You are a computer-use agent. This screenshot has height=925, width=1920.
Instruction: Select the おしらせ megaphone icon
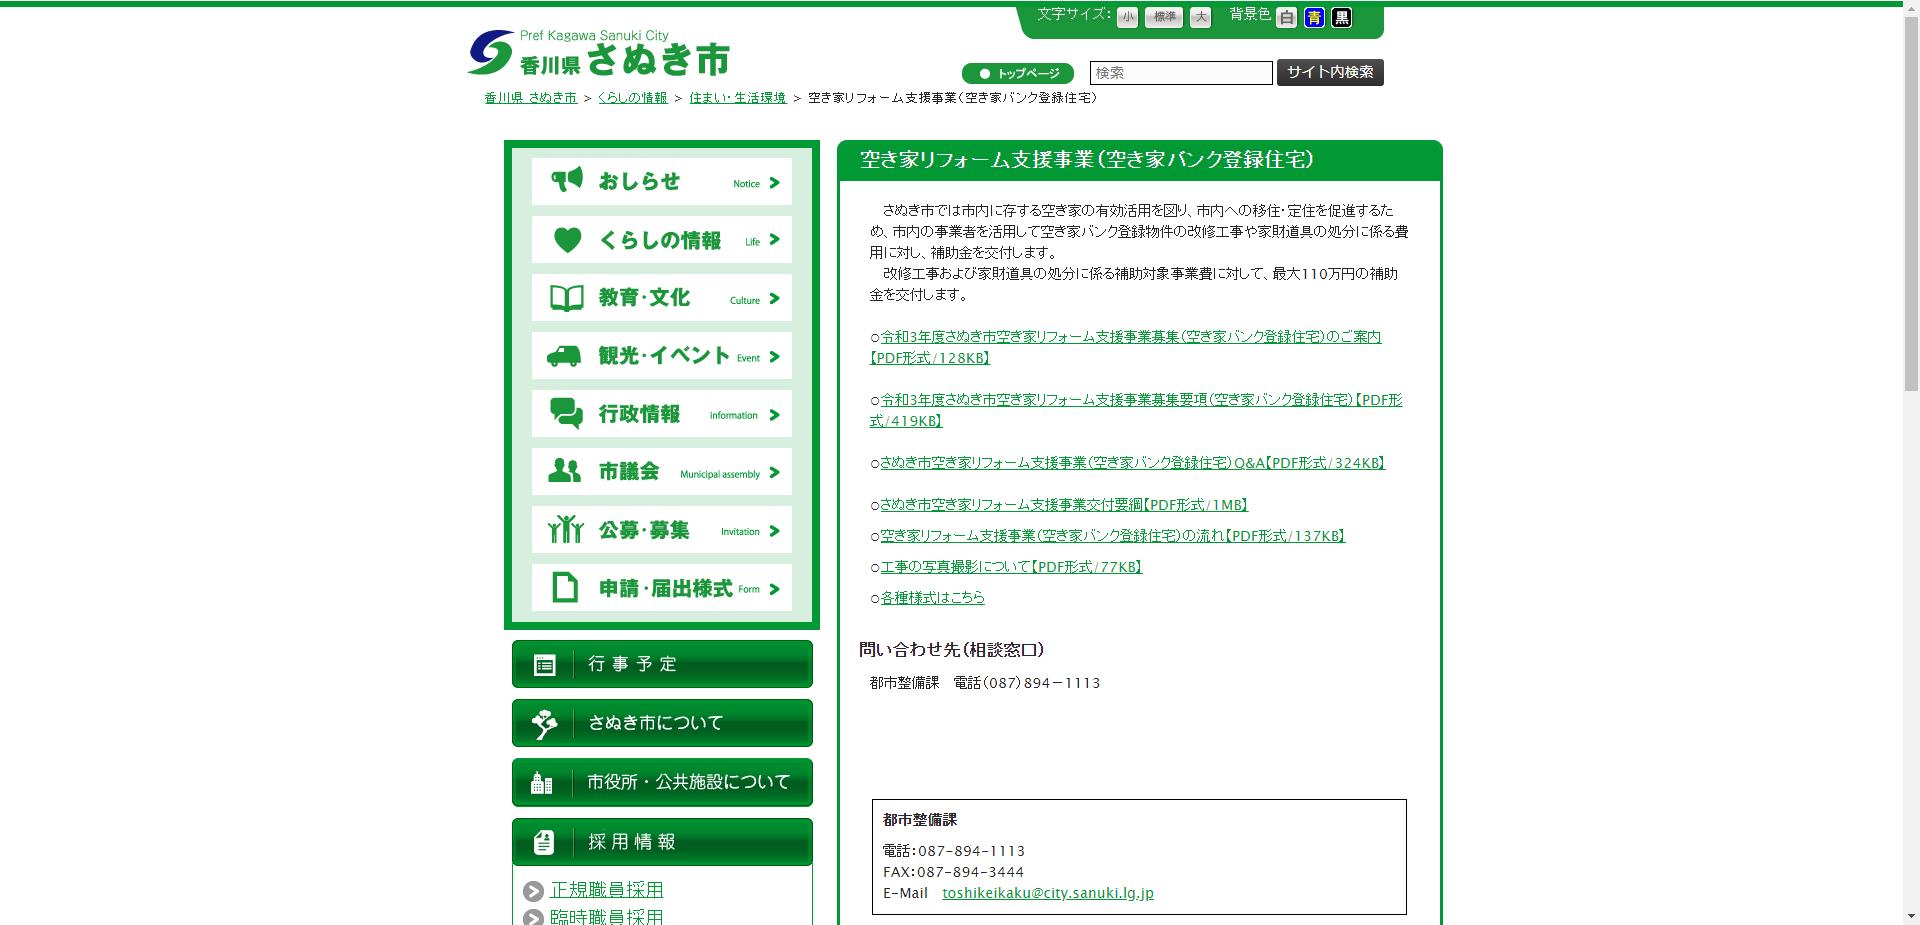566,180
